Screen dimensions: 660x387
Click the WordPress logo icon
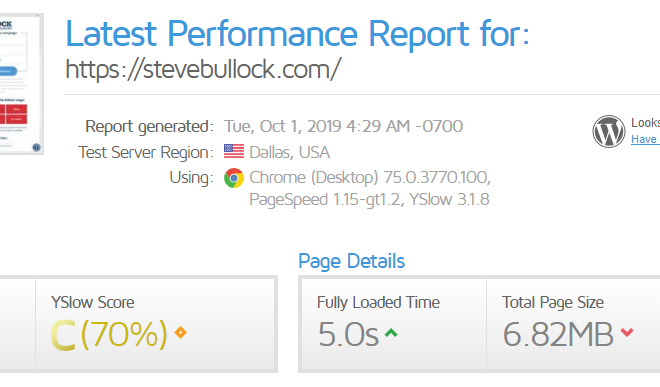point(609,131)
